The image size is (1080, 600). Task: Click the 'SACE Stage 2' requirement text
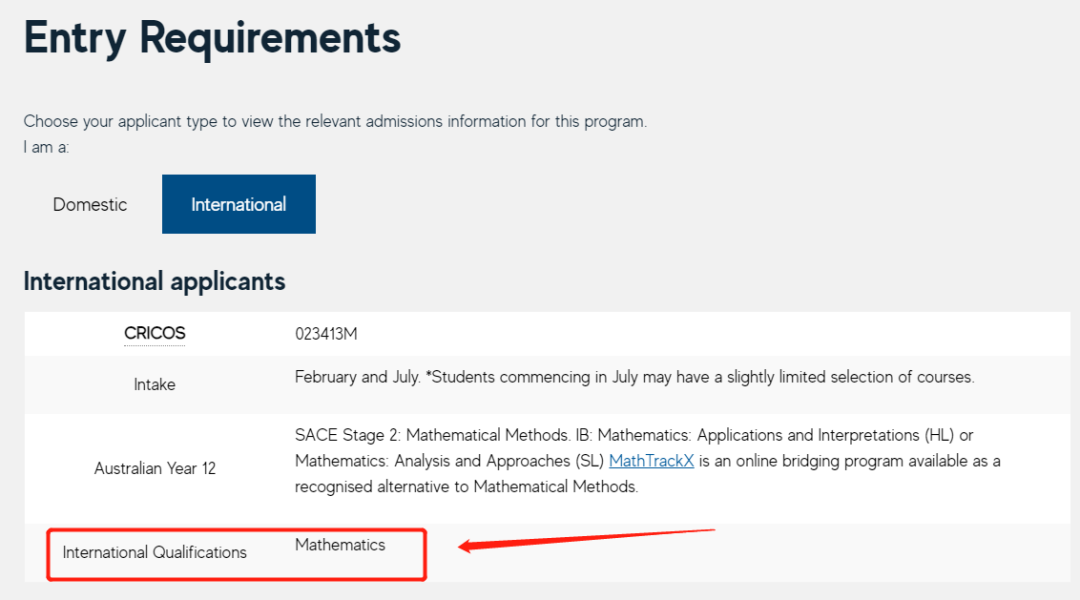347,435
